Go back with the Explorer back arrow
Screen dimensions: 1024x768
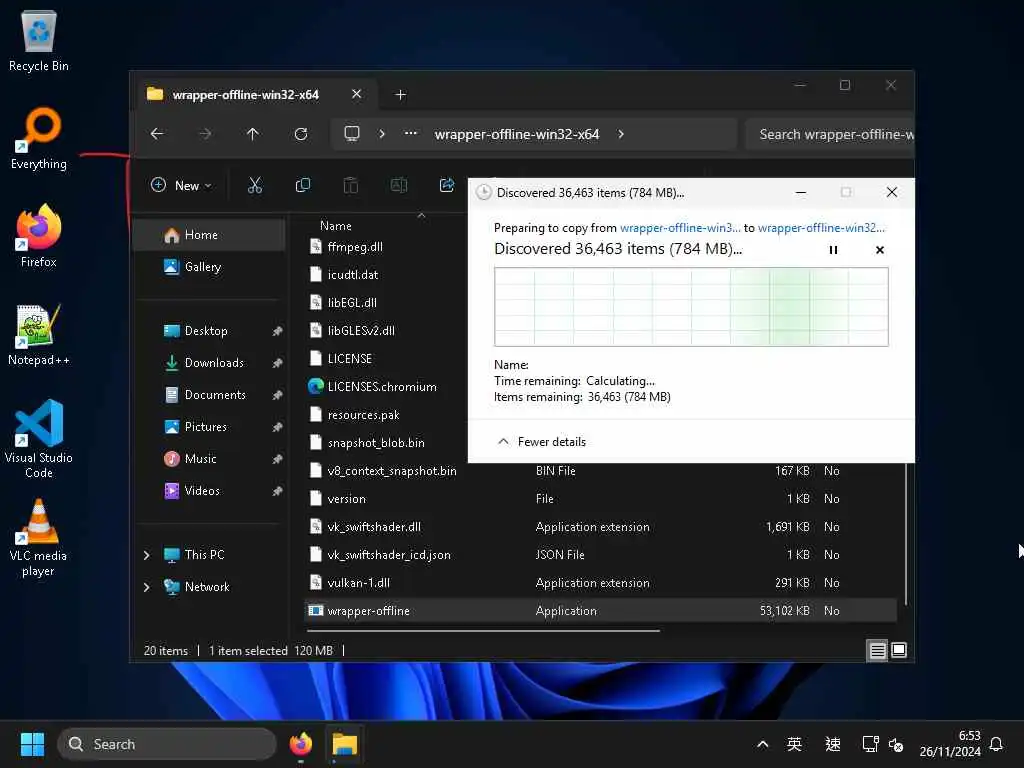click(157, 134)
